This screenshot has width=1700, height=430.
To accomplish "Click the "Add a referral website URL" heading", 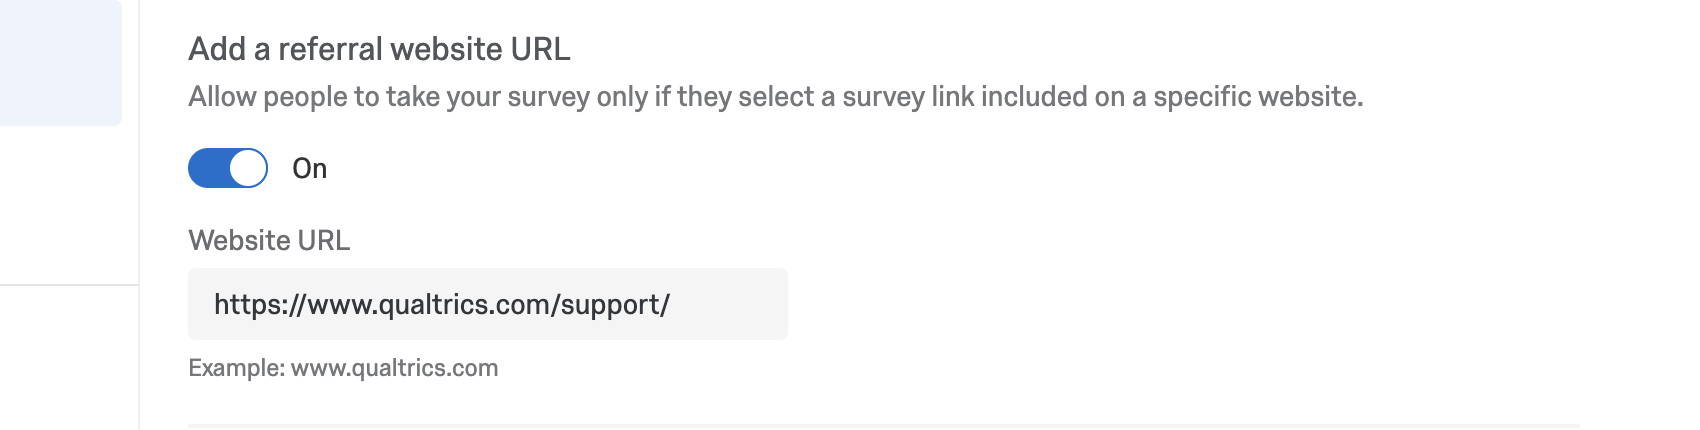I will [379, 49].
